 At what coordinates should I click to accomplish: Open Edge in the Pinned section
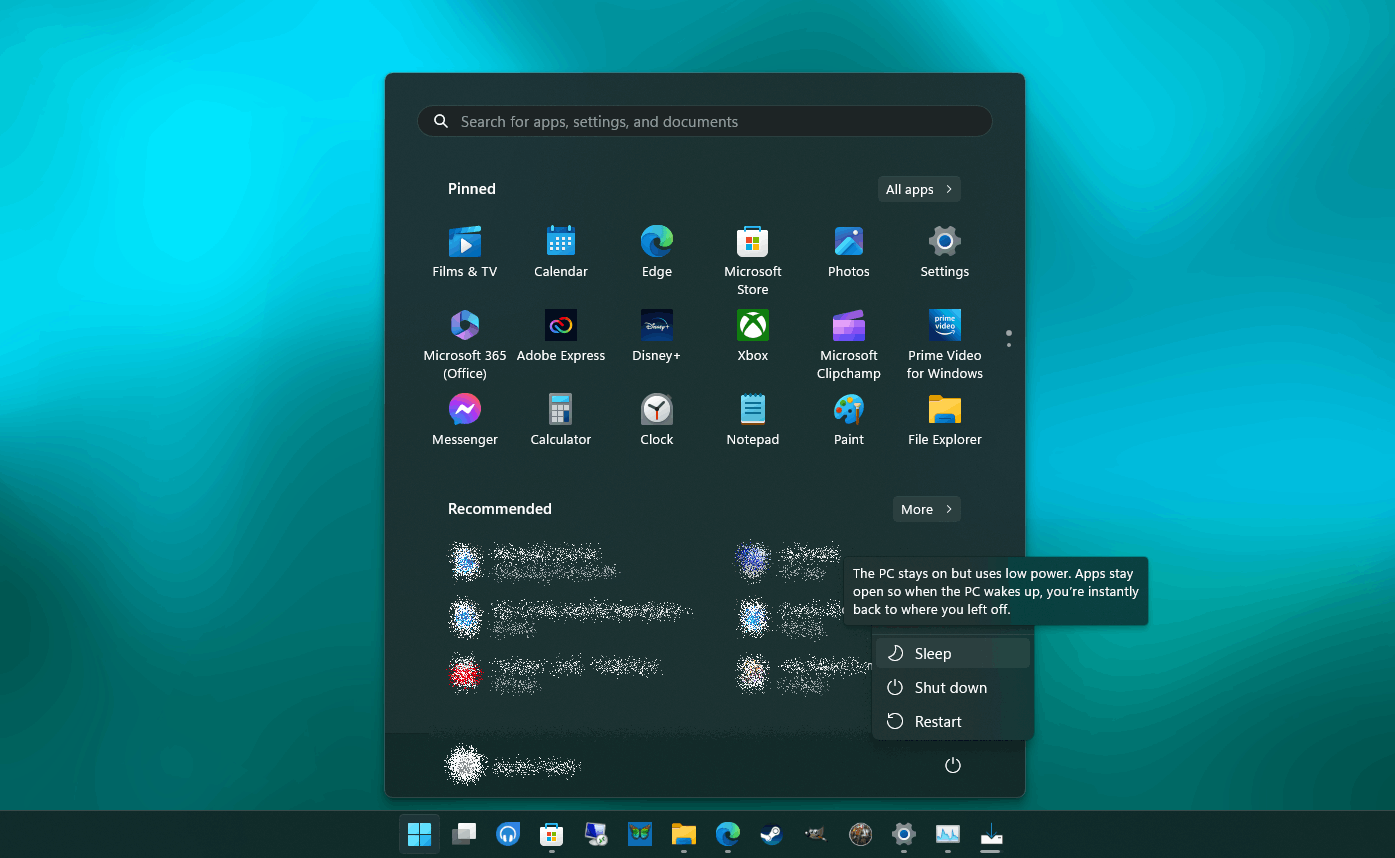click(657, 252)
